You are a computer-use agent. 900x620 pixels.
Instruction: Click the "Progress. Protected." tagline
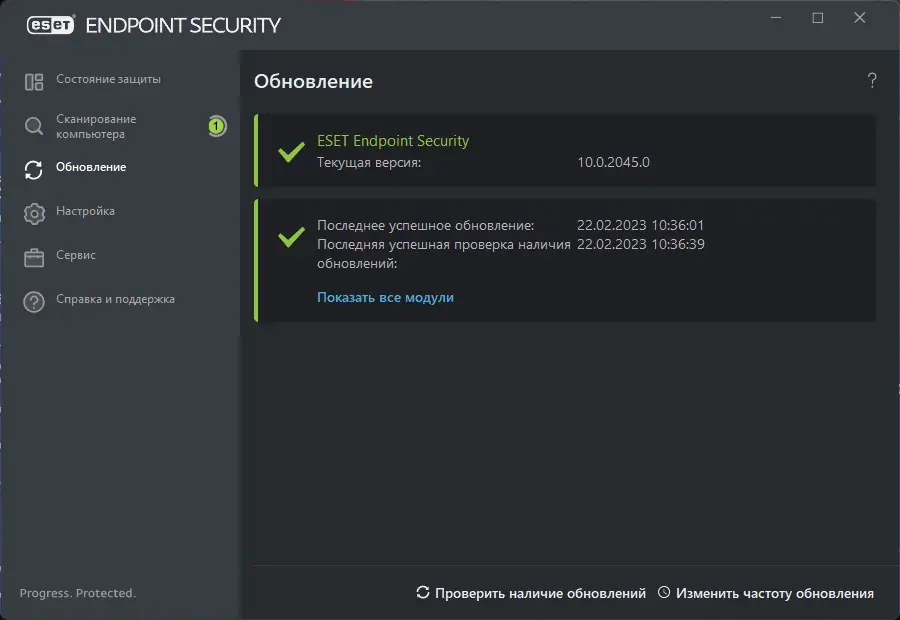77,593
